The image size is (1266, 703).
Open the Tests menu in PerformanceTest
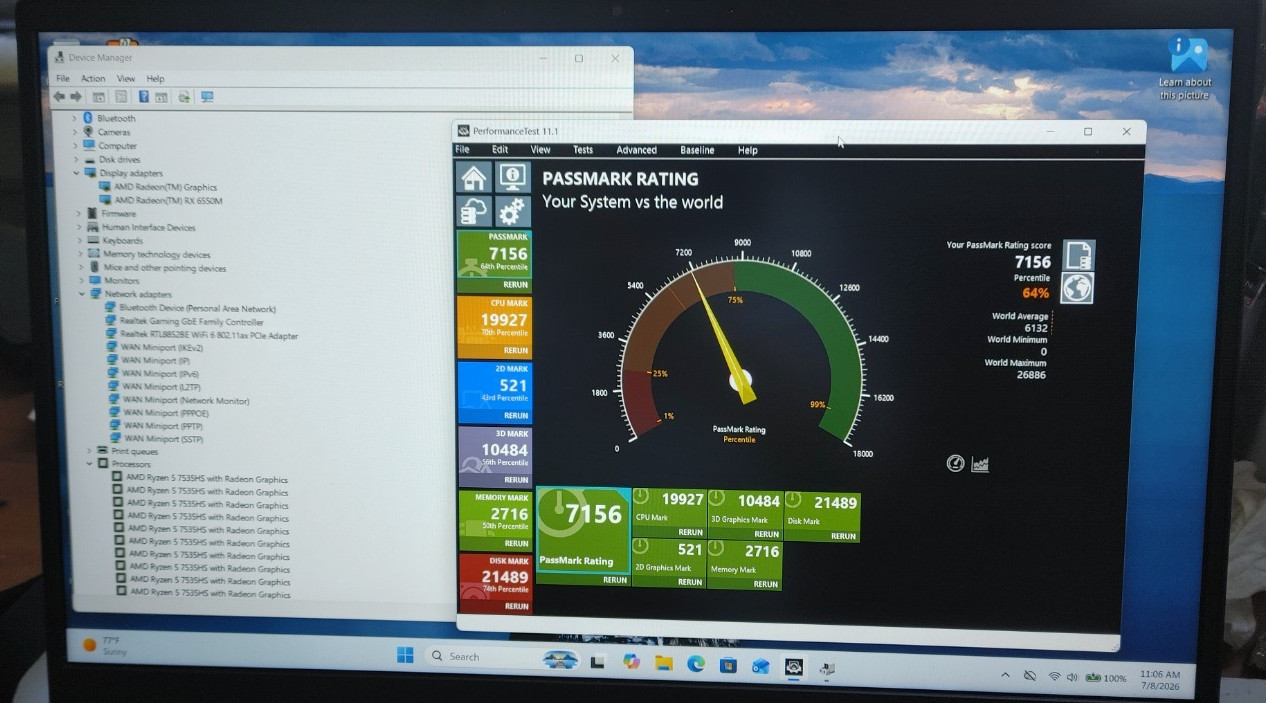tap(583, 150)
